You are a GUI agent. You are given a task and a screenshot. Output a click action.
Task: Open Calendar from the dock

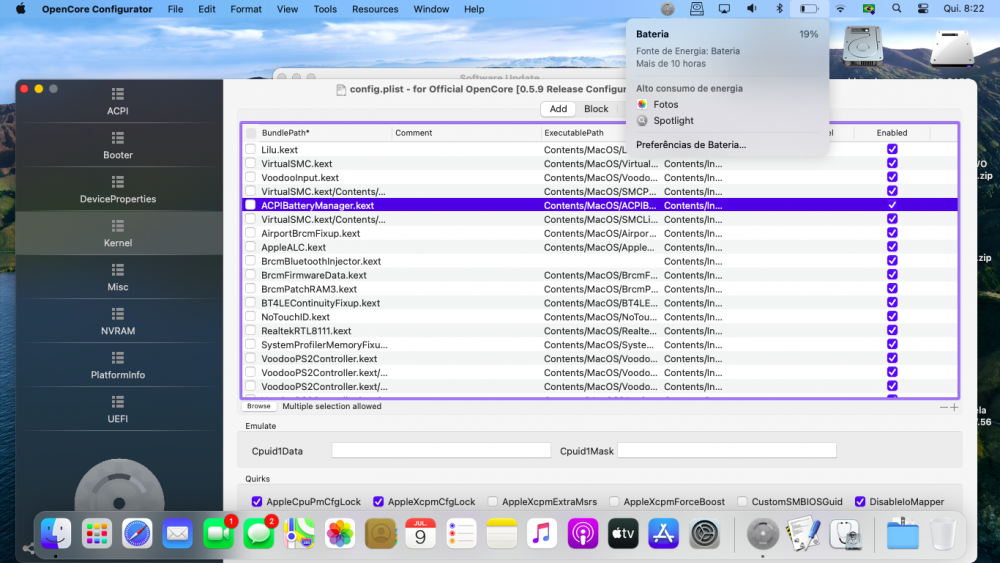click(420, 534)
